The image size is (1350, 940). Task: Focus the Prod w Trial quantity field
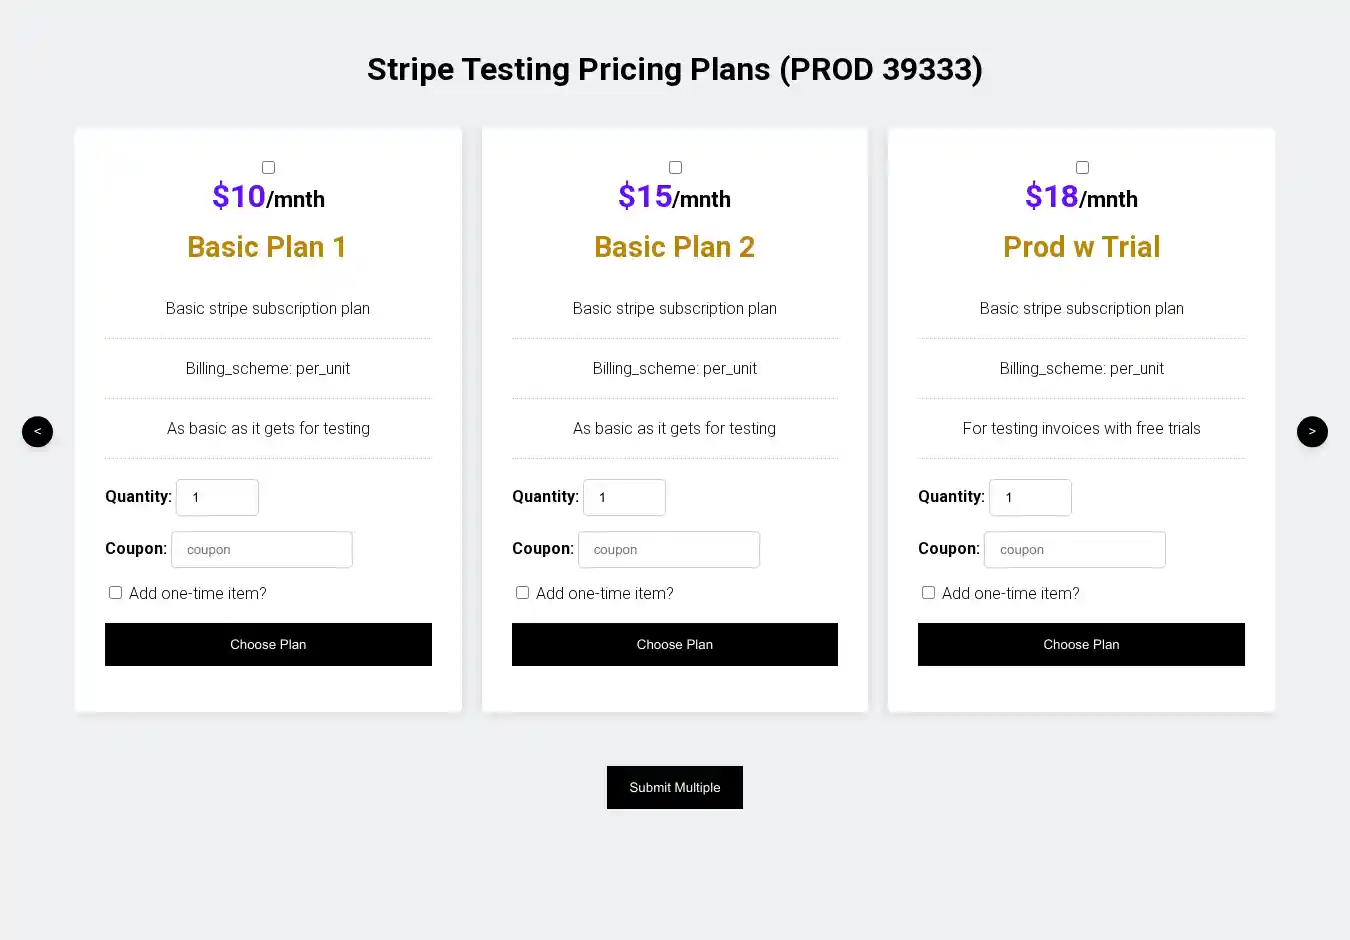tap(1030, 497)
